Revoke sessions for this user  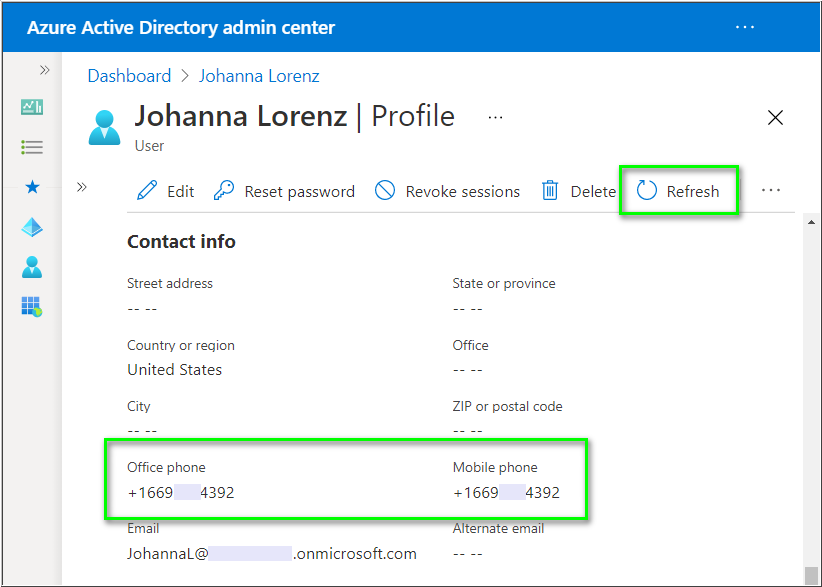coord(448,191)
